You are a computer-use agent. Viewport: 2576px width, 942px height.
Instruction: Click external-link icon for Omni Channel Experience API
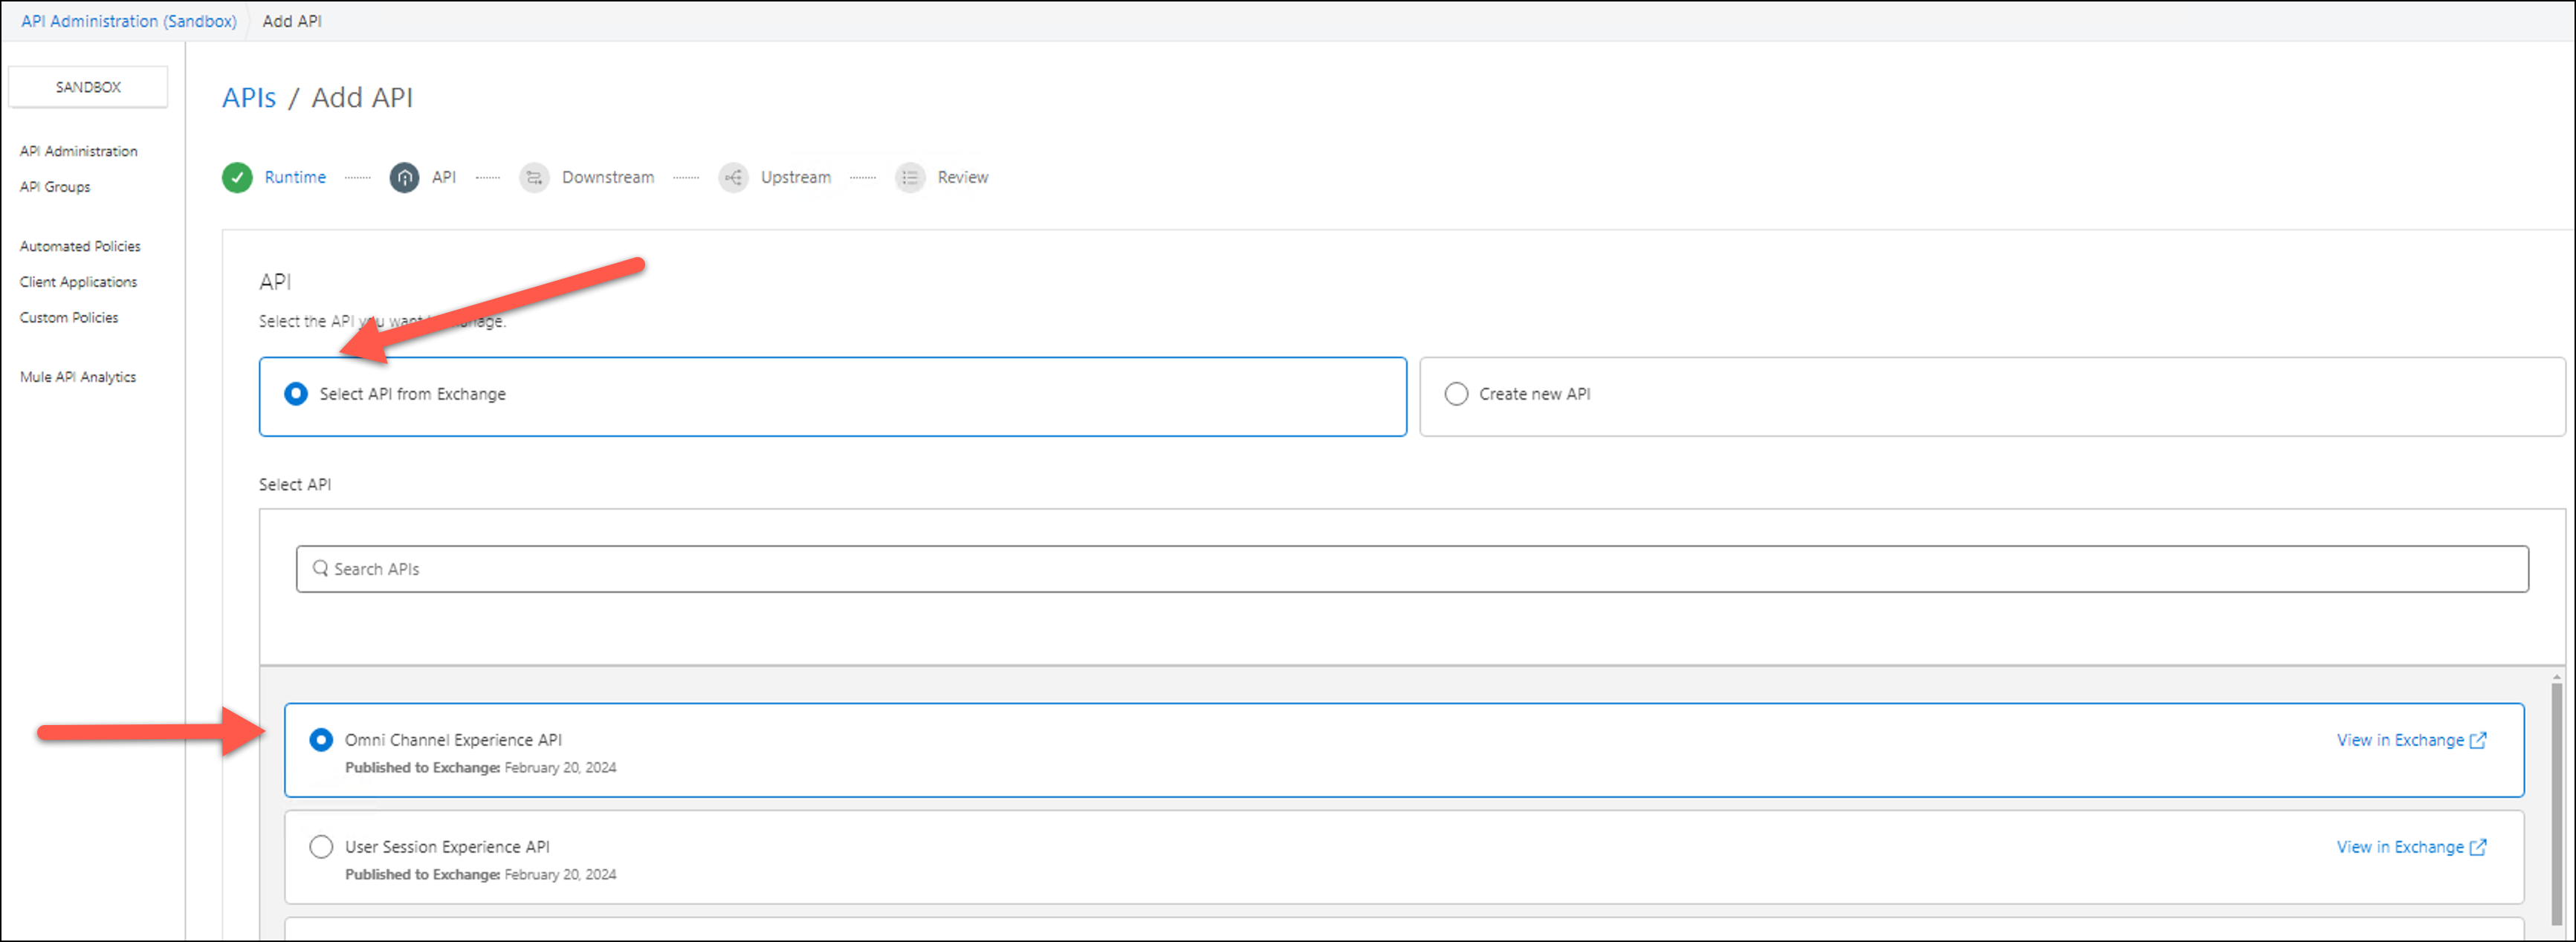pos(2478,740)
